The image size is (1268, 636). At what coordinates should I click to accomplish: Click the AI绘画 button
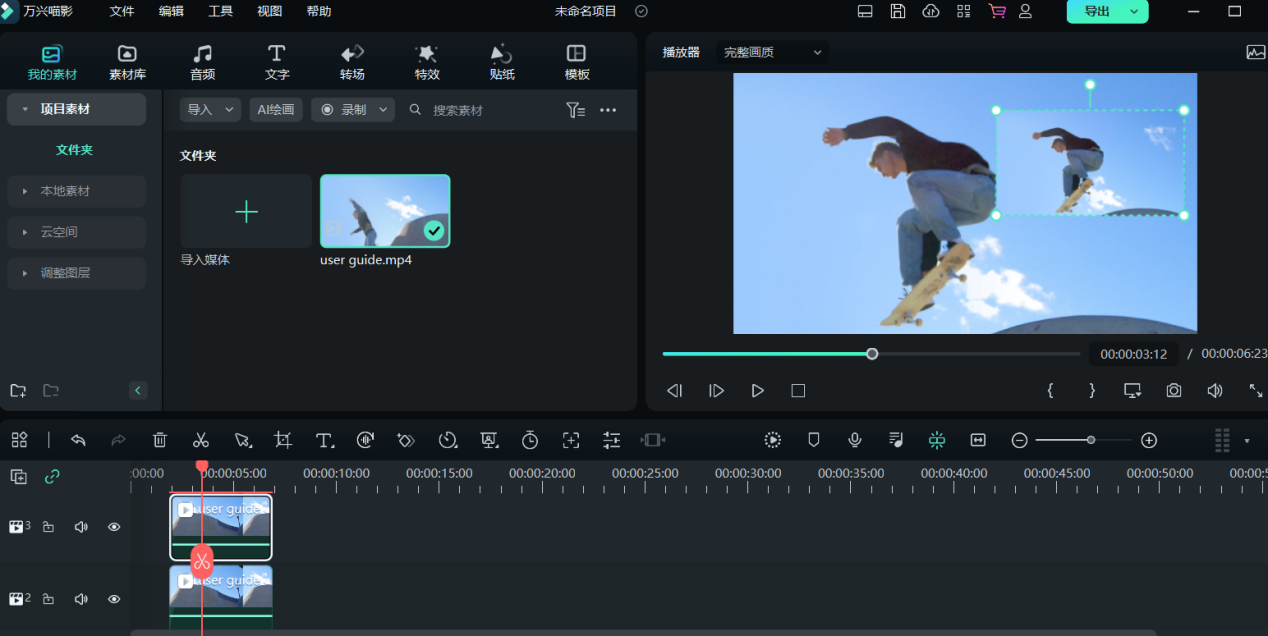[x=276, y=110]
